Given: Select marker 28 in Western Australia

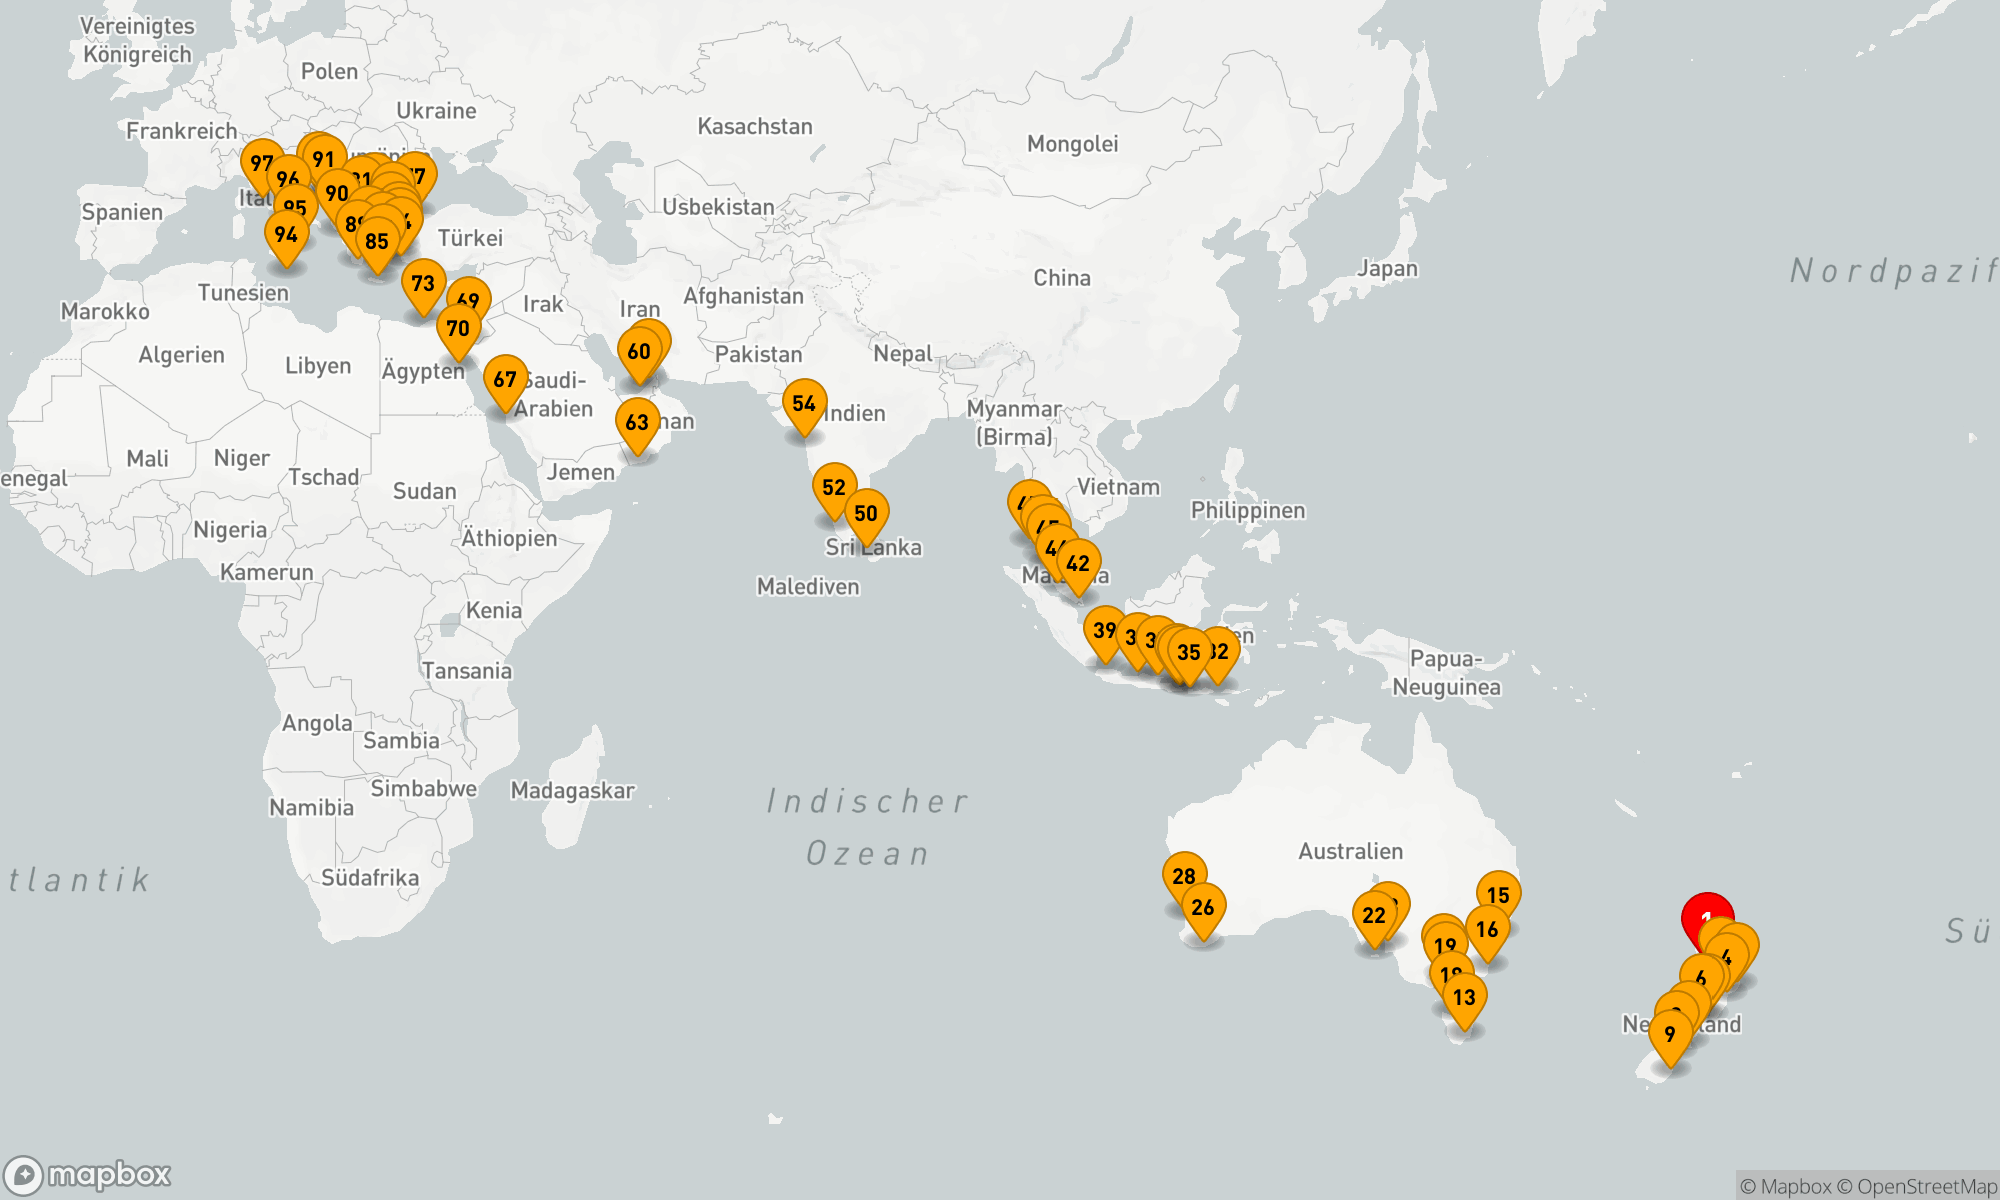Looking at the screenshot, I should click(1183, 876).
